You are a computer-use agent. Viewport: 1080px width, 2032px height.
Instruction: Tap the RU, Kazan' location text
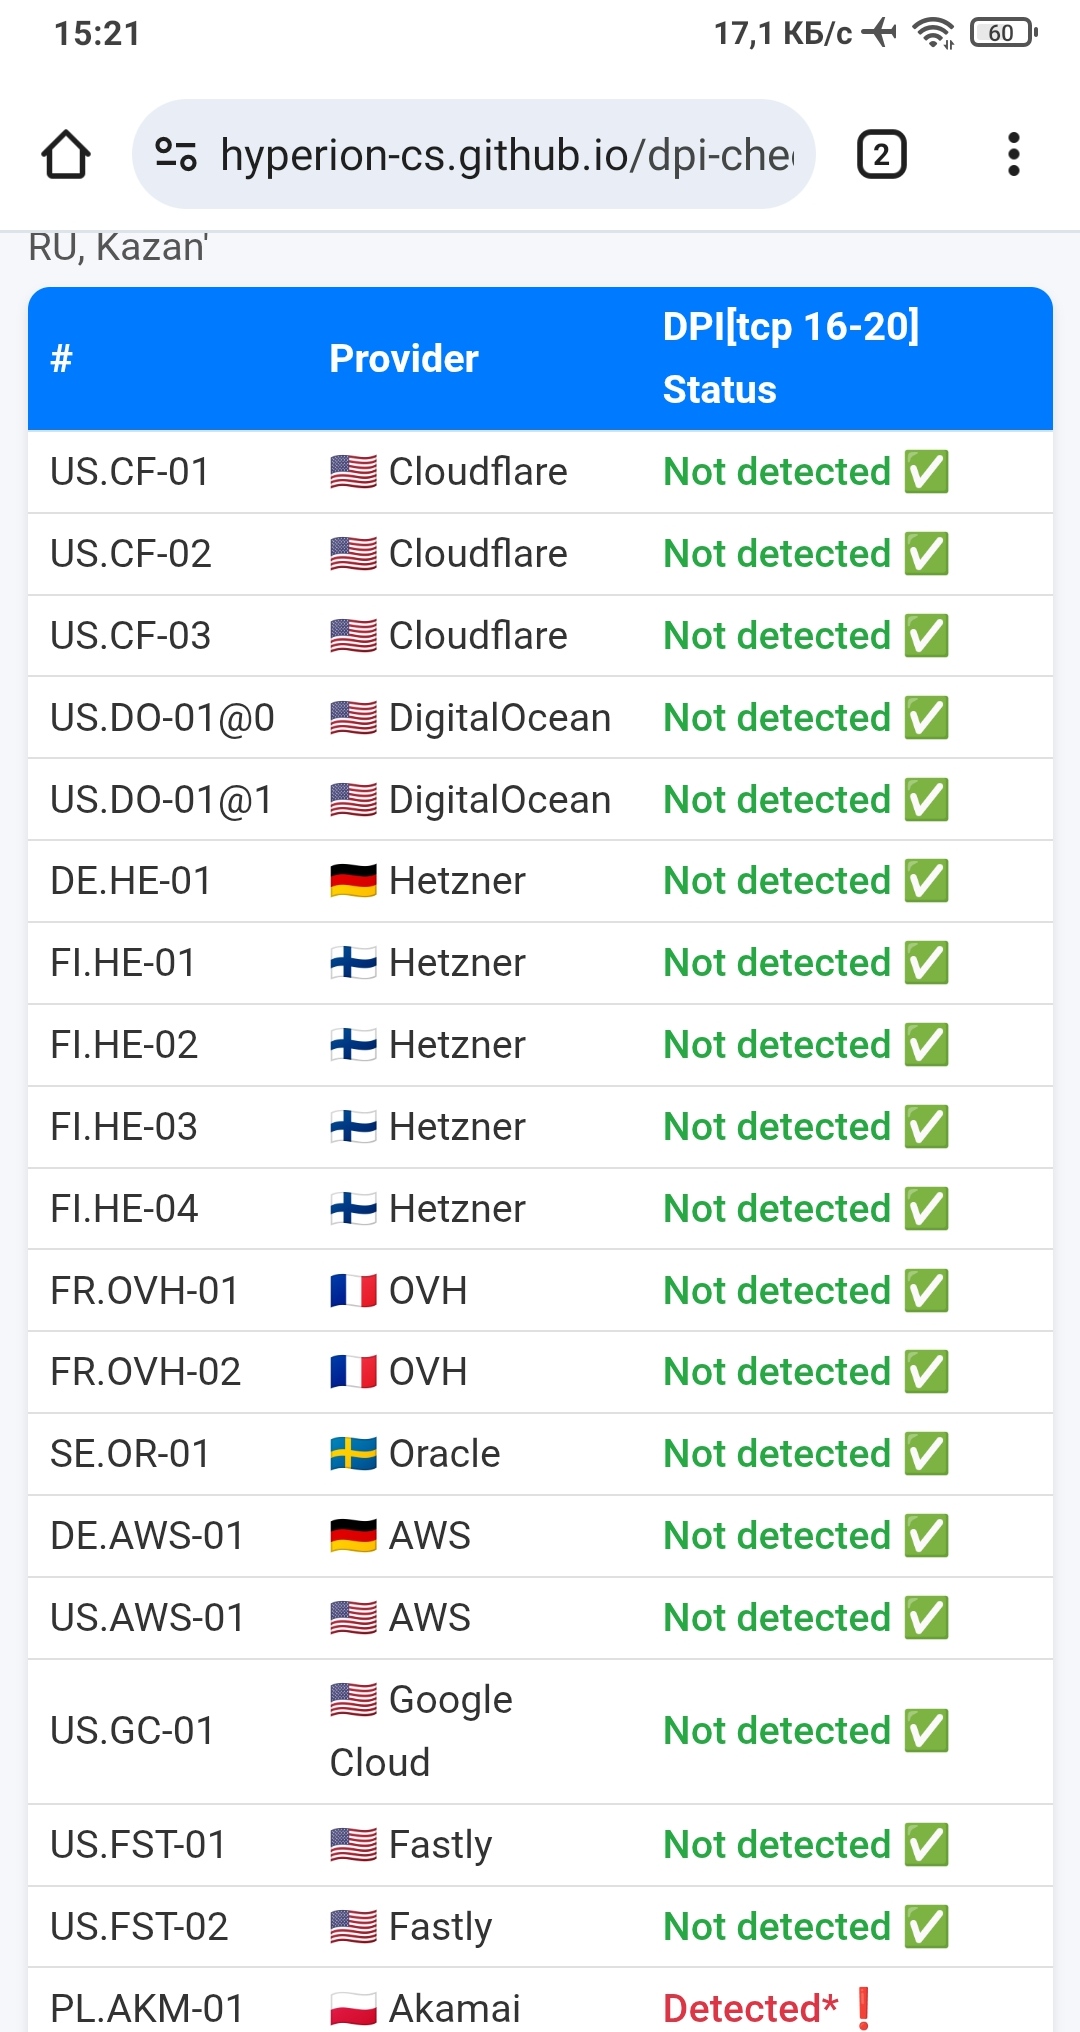pyautogui.click(x=118, y=247)
